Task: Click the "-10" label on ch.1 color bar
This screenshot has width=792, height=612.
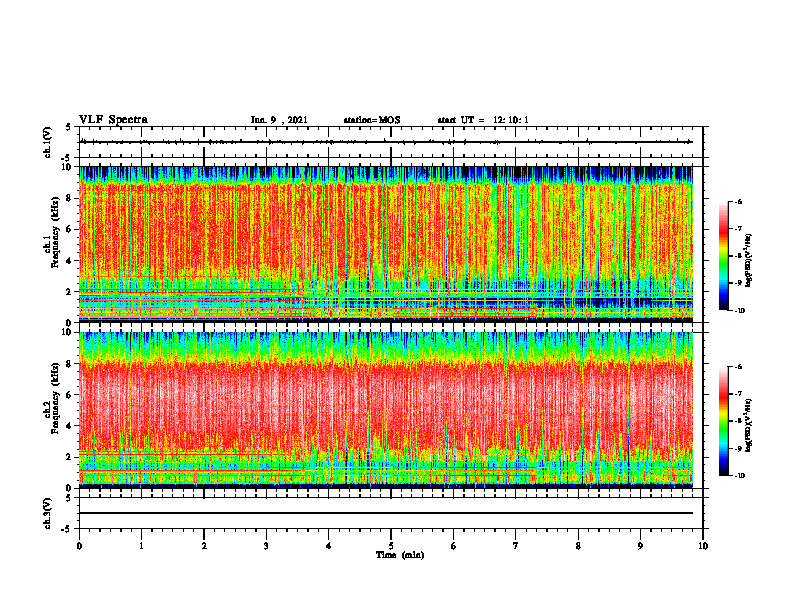Action: (740, 310)
